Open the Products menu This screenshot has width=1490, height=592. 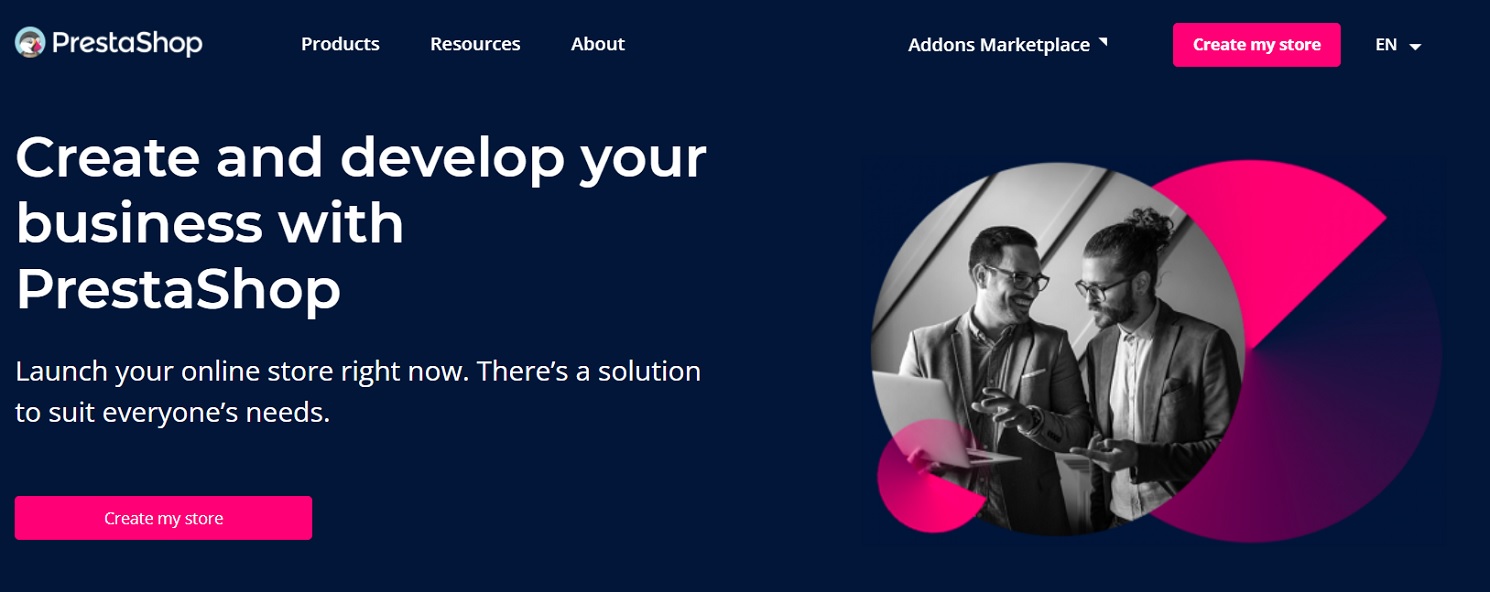[340, 44]
